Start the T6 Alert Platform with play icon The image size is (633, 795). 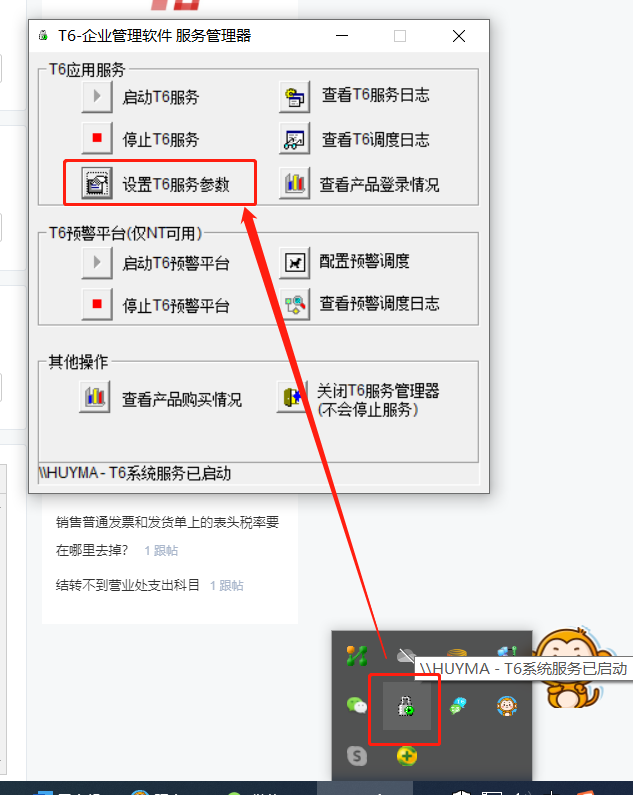point(97,263)
